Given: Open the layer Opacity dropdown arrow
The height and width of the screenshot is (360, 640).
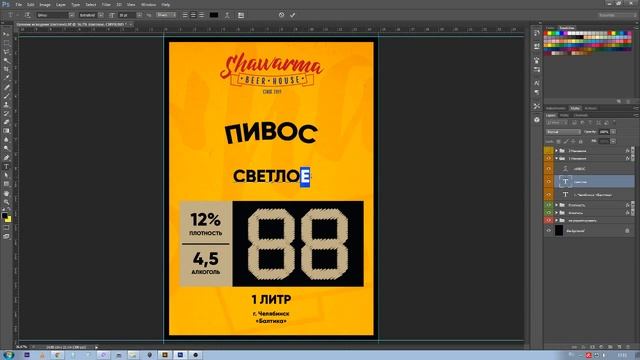Looking at the screenshot, I should (613, 132).
